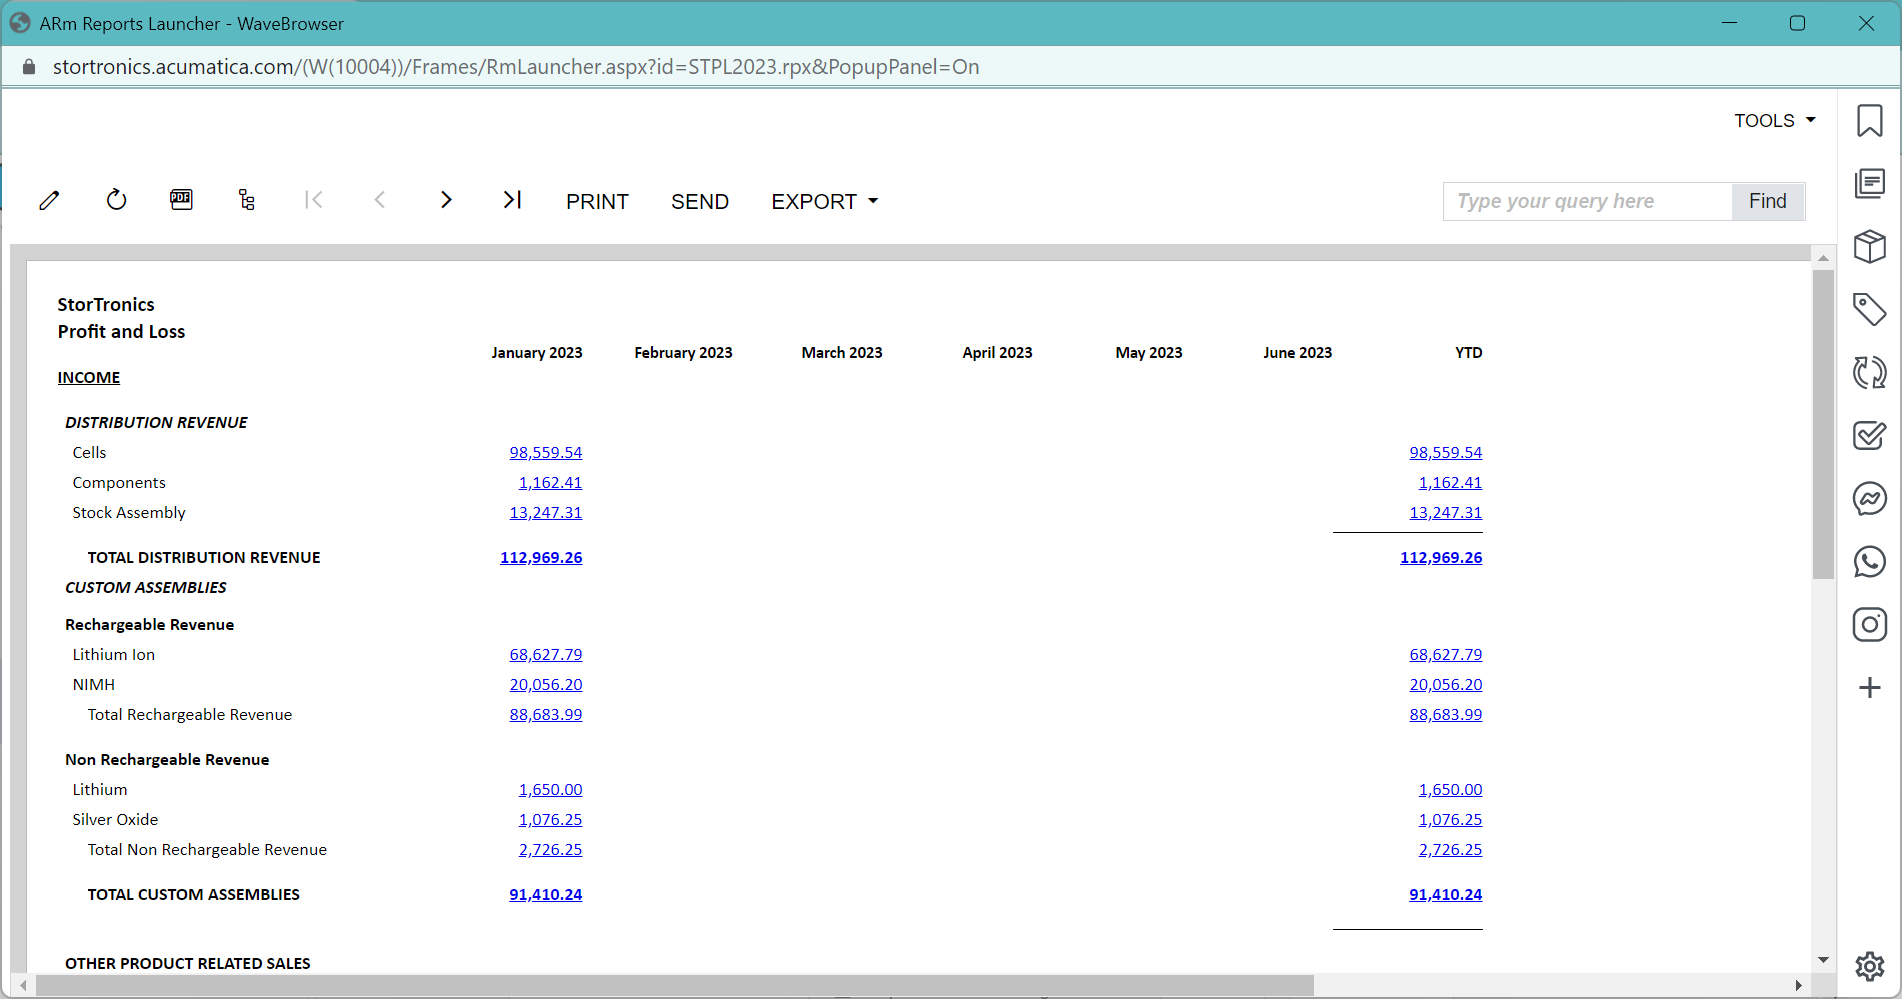Click the PRINT button
The width and height of the screenshot is (1902, 999).
(597, 201)
